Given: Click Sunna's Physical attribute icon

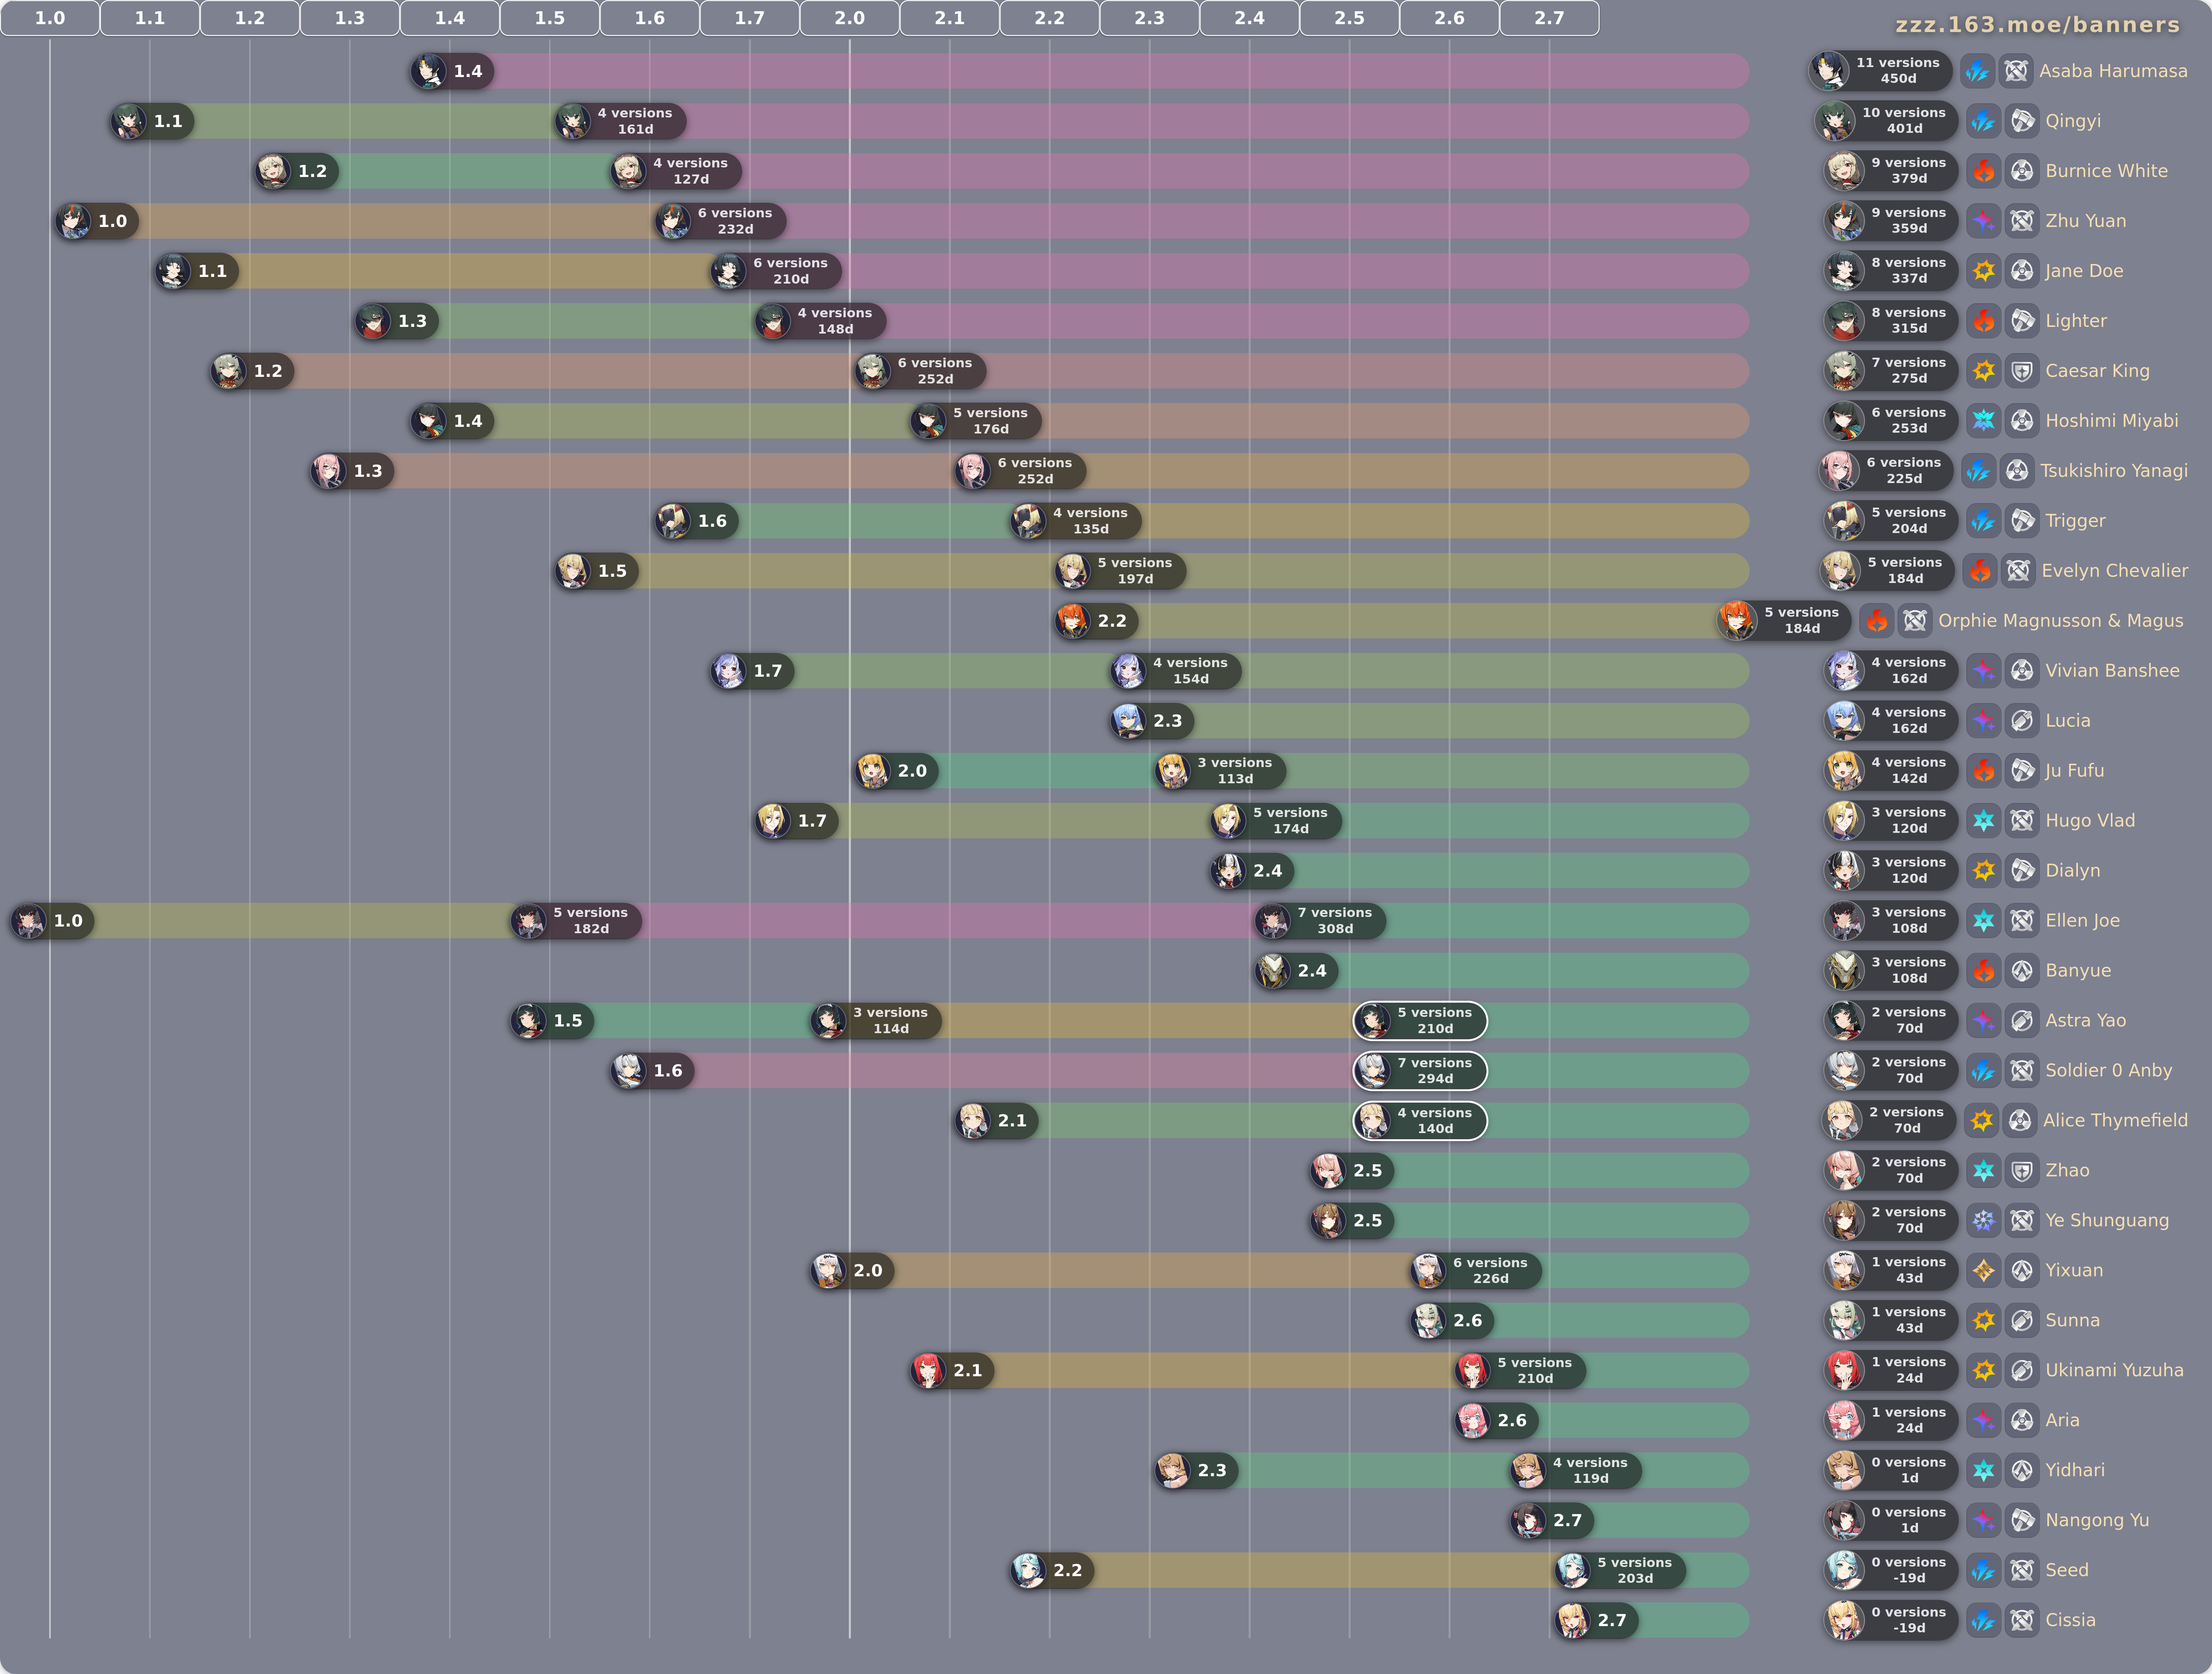Looking at the screenshot, I should coord(1984,1320).
